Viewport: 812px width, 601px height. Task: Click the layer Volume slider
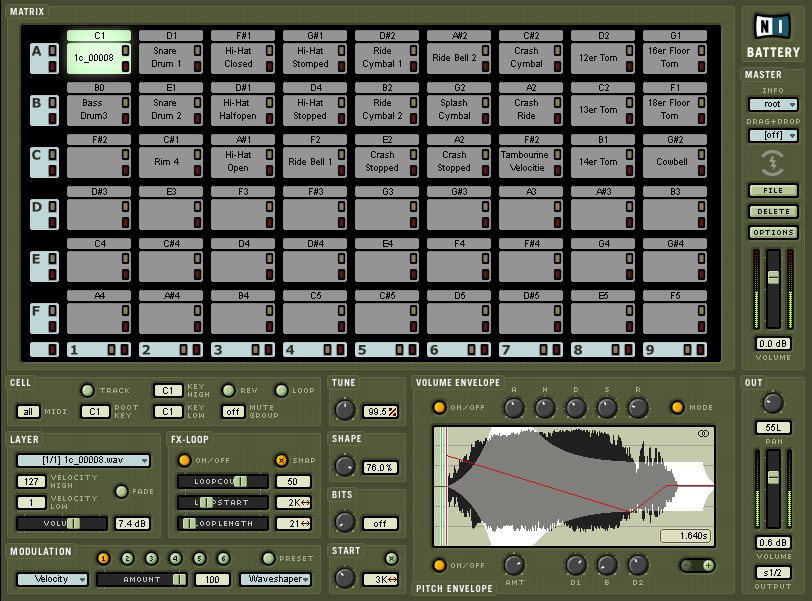[x=62, y=523]
